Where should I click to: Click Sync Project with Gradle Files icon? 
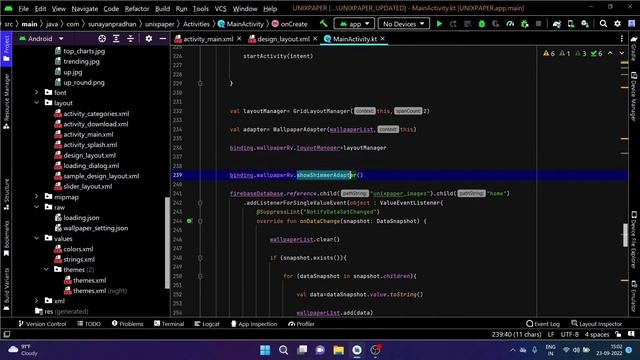point(557,24)
